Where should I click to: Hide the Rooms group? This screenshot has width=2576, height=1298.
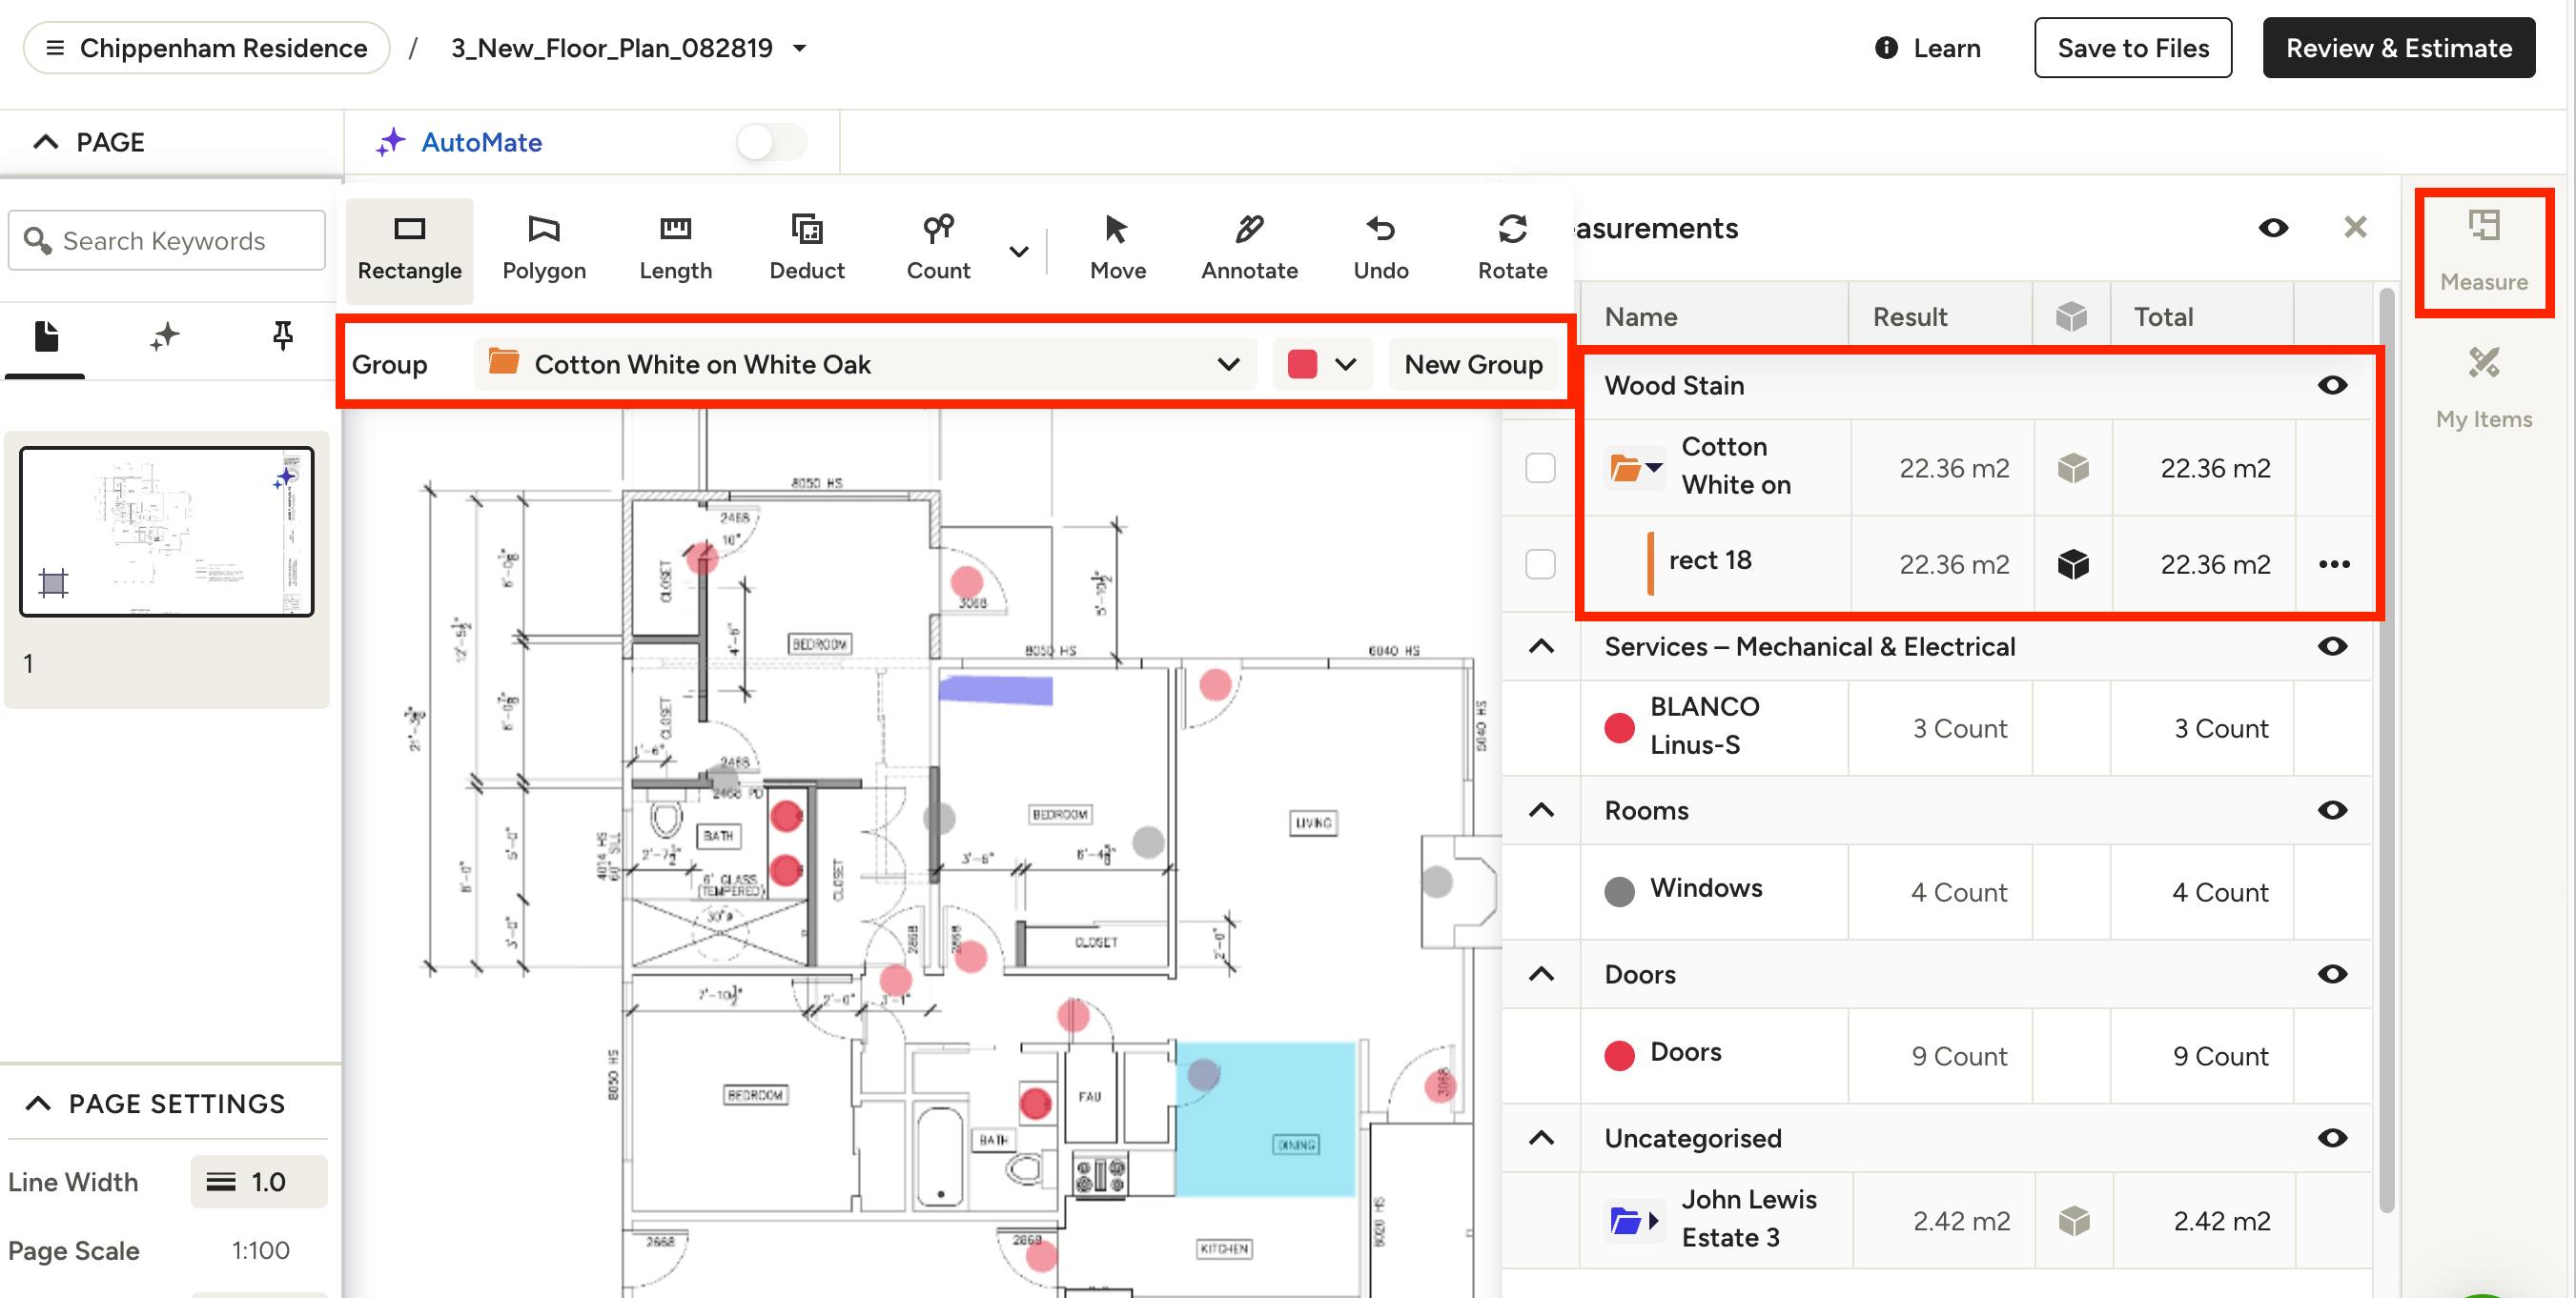coord(2332,810)
